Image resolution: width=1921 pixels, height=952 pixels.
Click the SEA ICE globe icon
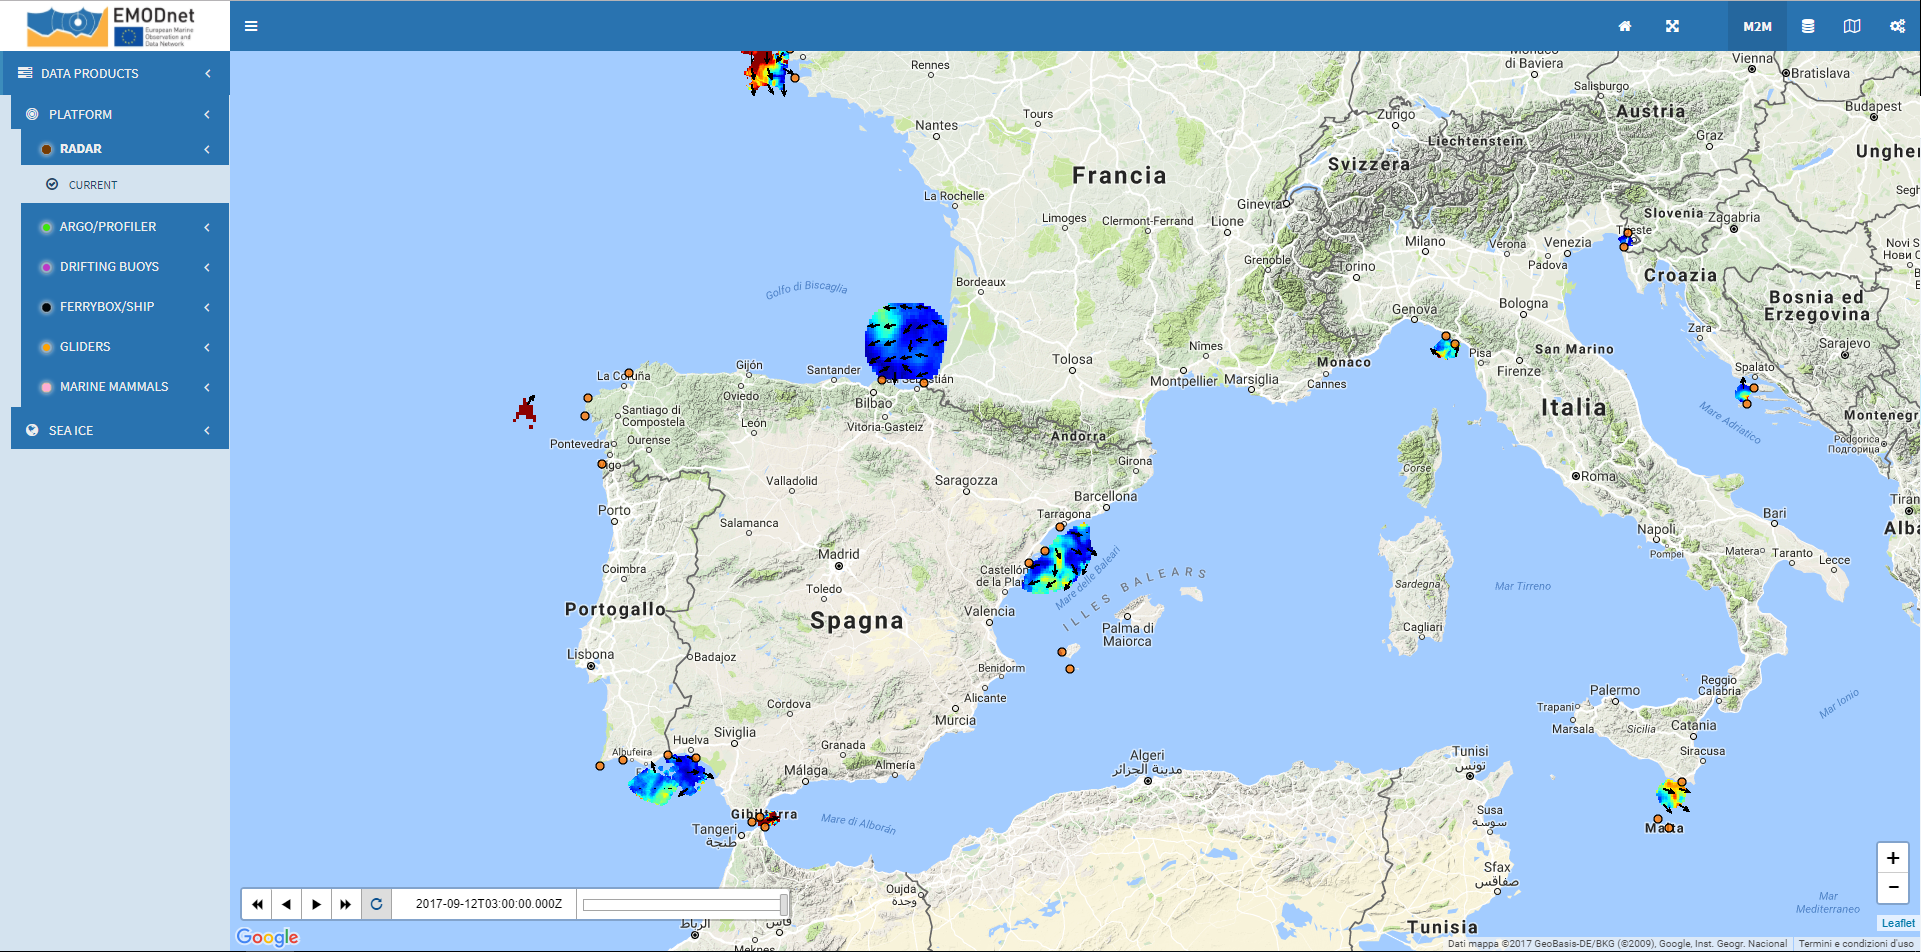[x=32, y=430]
